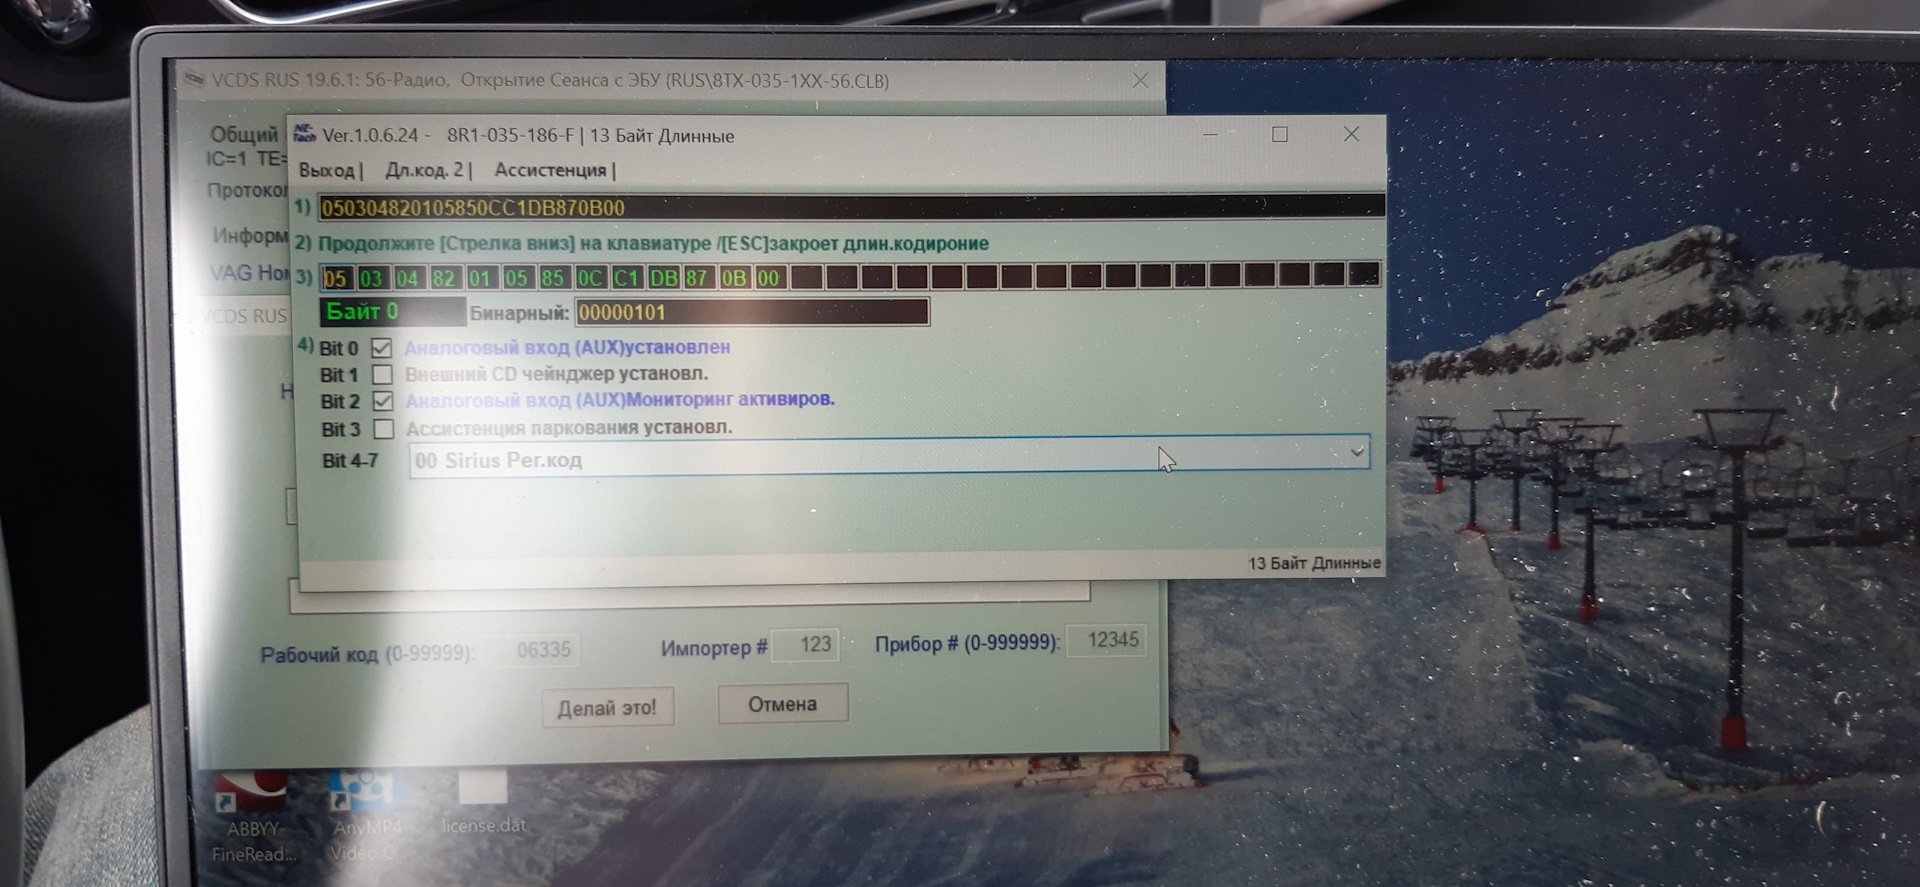Click the Байт 0 label
1920x887 pixels.
tap(391, 312)
